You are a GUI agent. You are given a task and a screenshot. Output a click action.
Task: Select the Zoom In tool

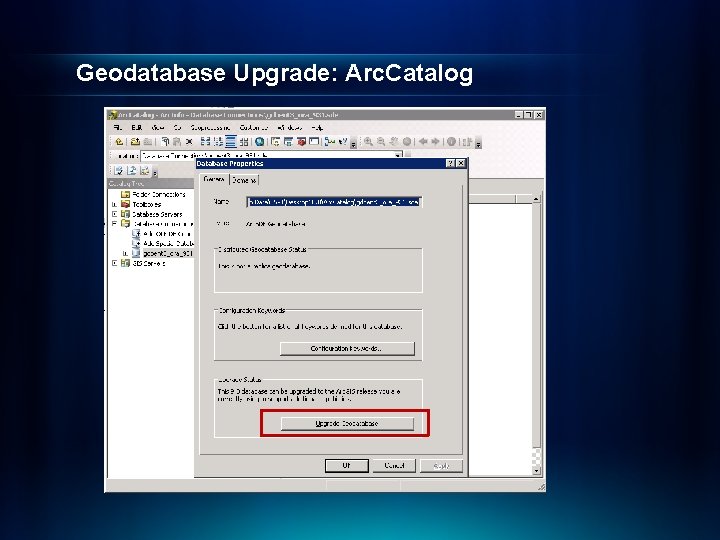coord(367,142)
